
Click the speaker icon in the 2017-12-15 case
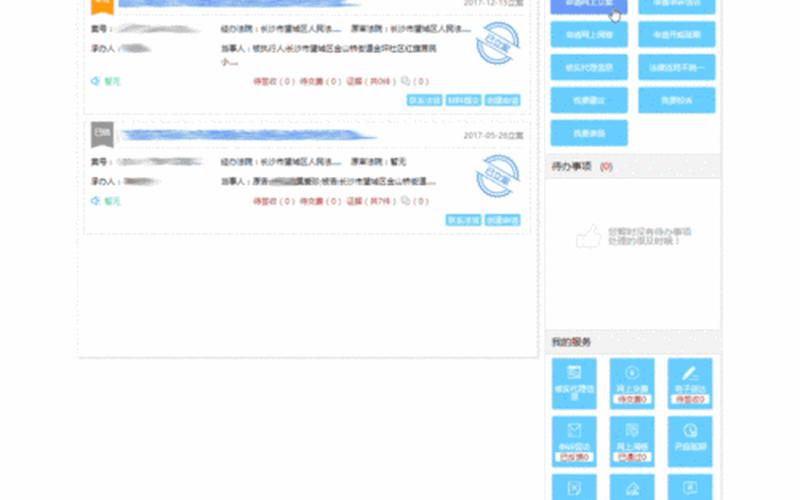(x=95, y=81)
